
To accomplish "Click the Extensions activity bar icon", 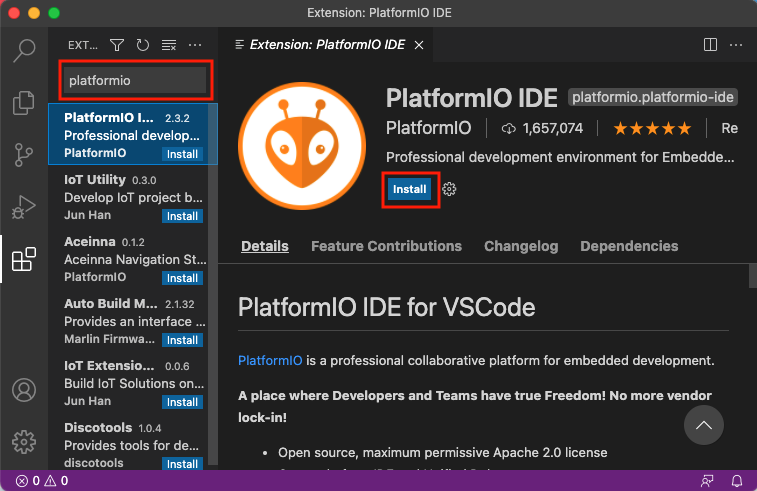I will click(x=24, y=261).
